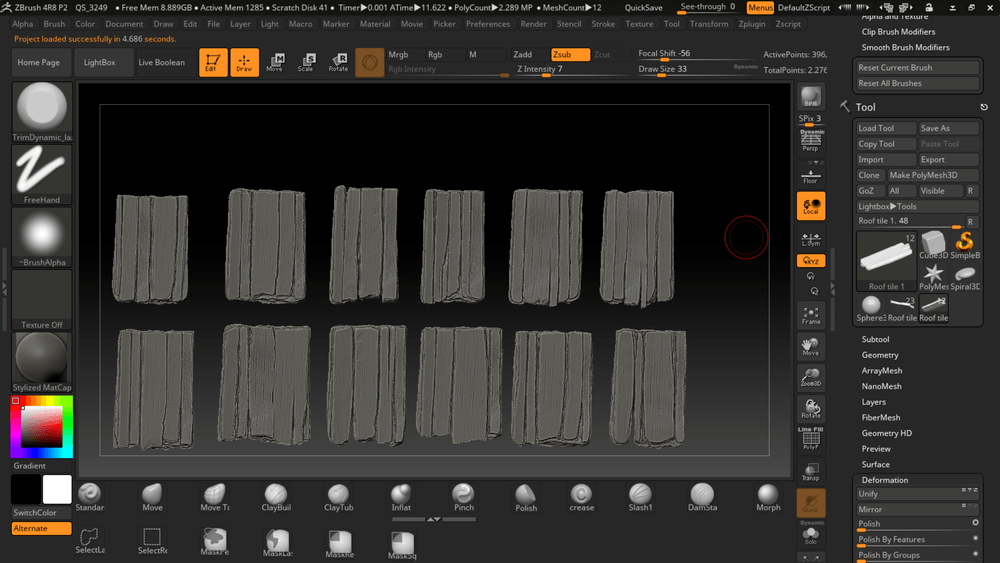Collapse the Deformation section
The height and width of the screenshot is (563, 1000).
pyautogui.click(x=885, y=480)
